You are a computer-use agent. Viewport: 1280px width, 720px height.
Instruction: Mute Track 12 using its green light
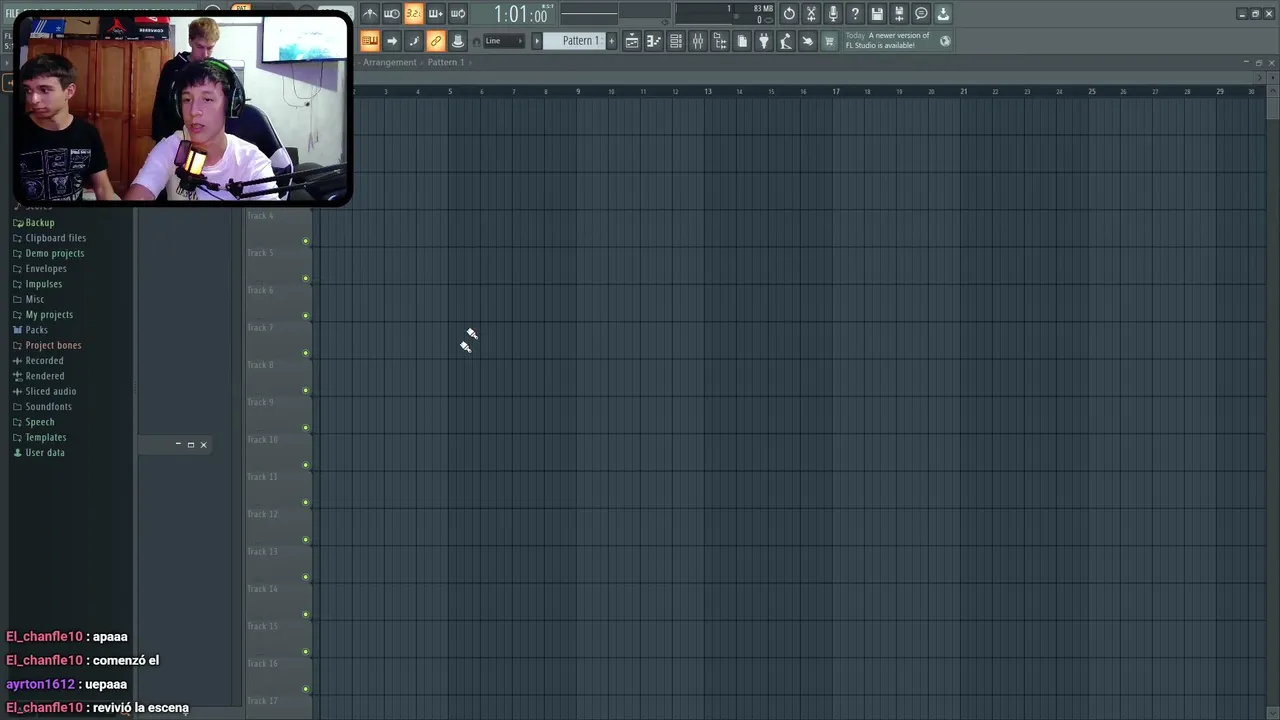point(306,540)
